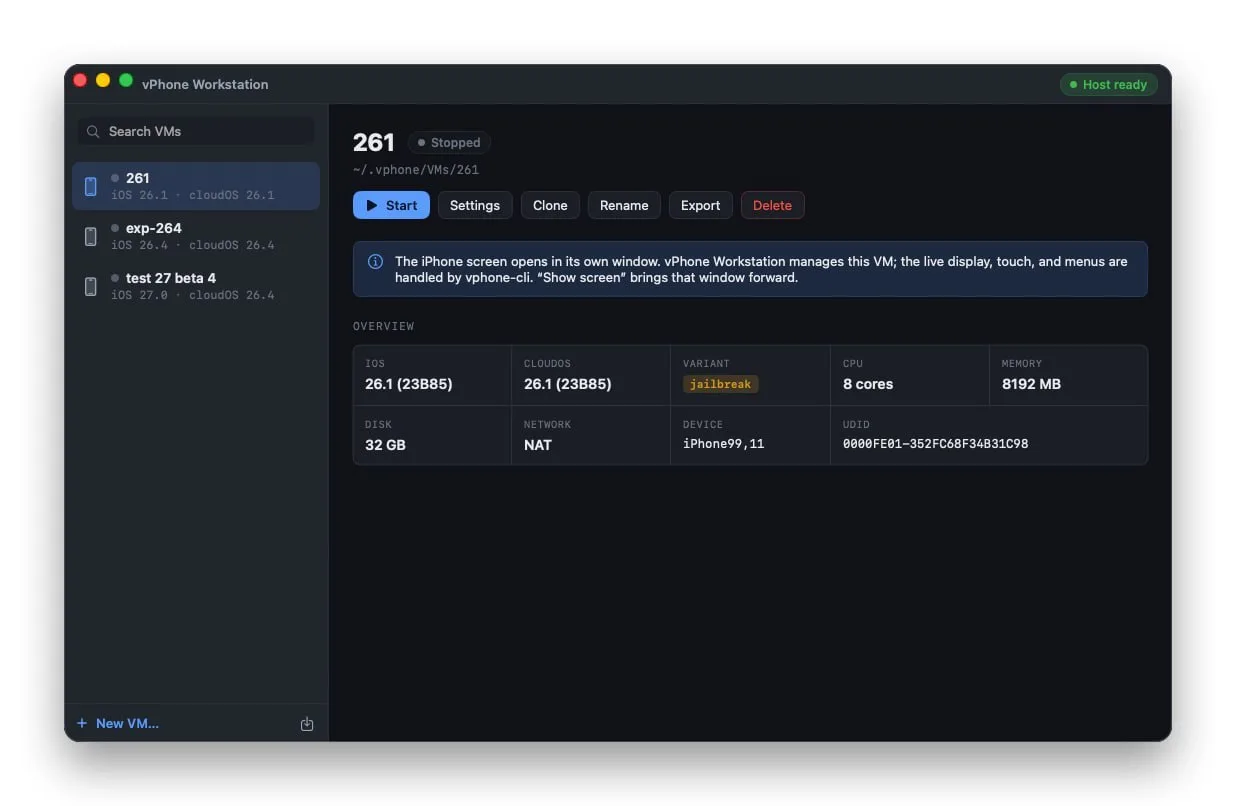Select test 27 beta 4 VM
This screenshot has height=806, width=1236.
(196, 286)
